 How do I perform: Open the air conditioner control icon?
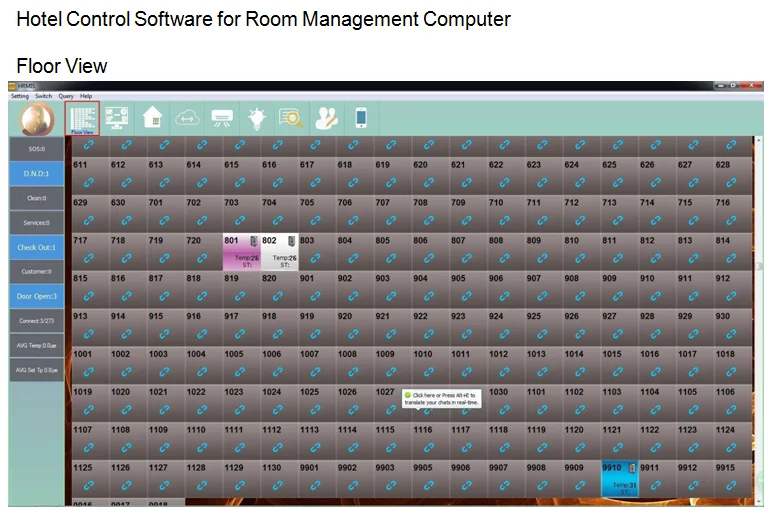pyautogui.click(x=222, y=118)
